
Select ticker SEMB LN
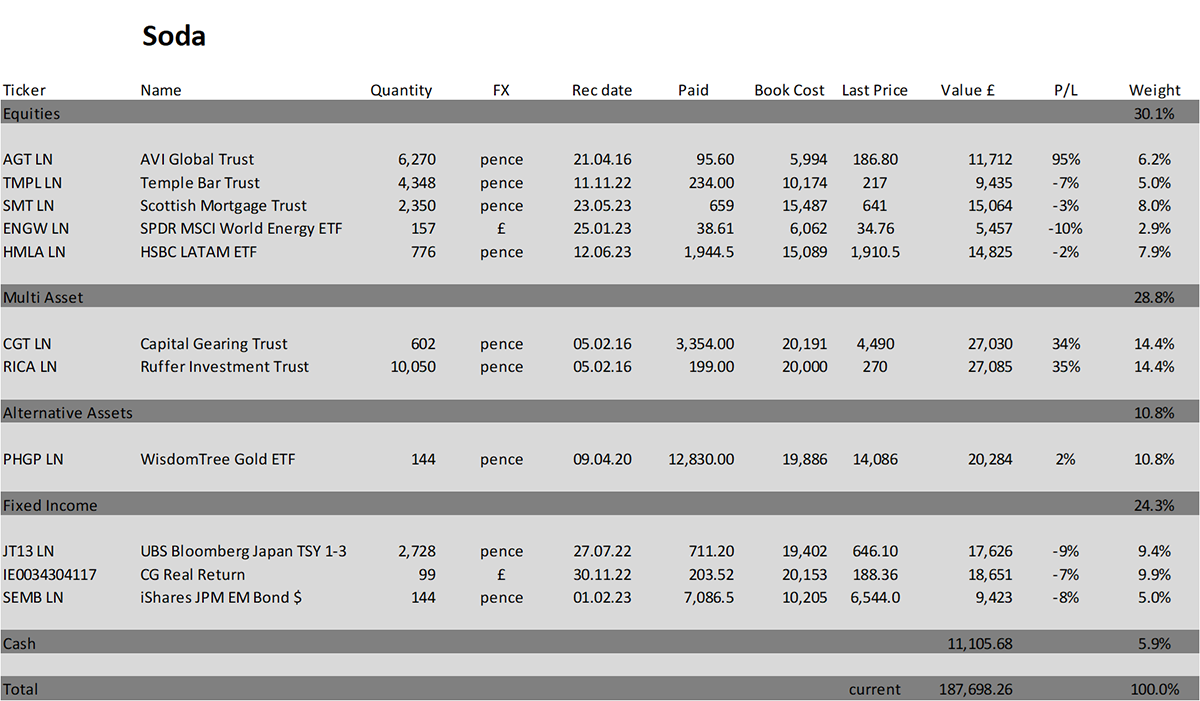[33, 597]
